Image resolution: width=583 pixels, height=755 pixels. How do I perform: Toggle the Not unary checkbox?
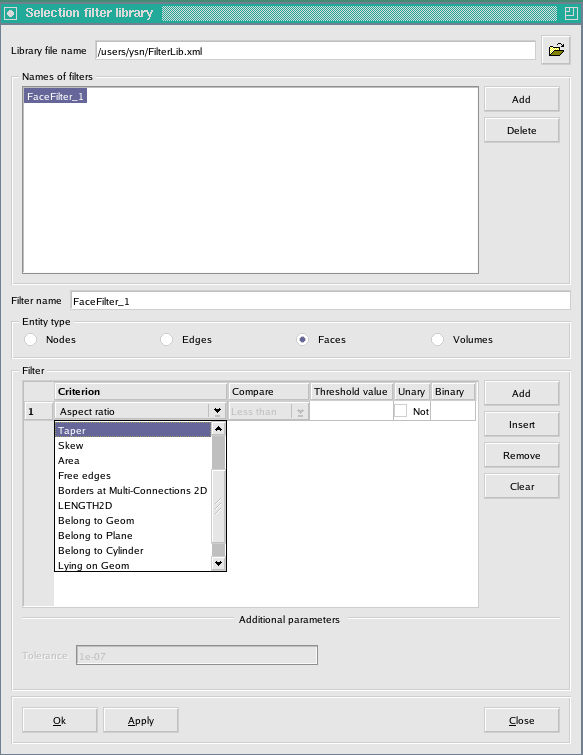tap(401, 411)
